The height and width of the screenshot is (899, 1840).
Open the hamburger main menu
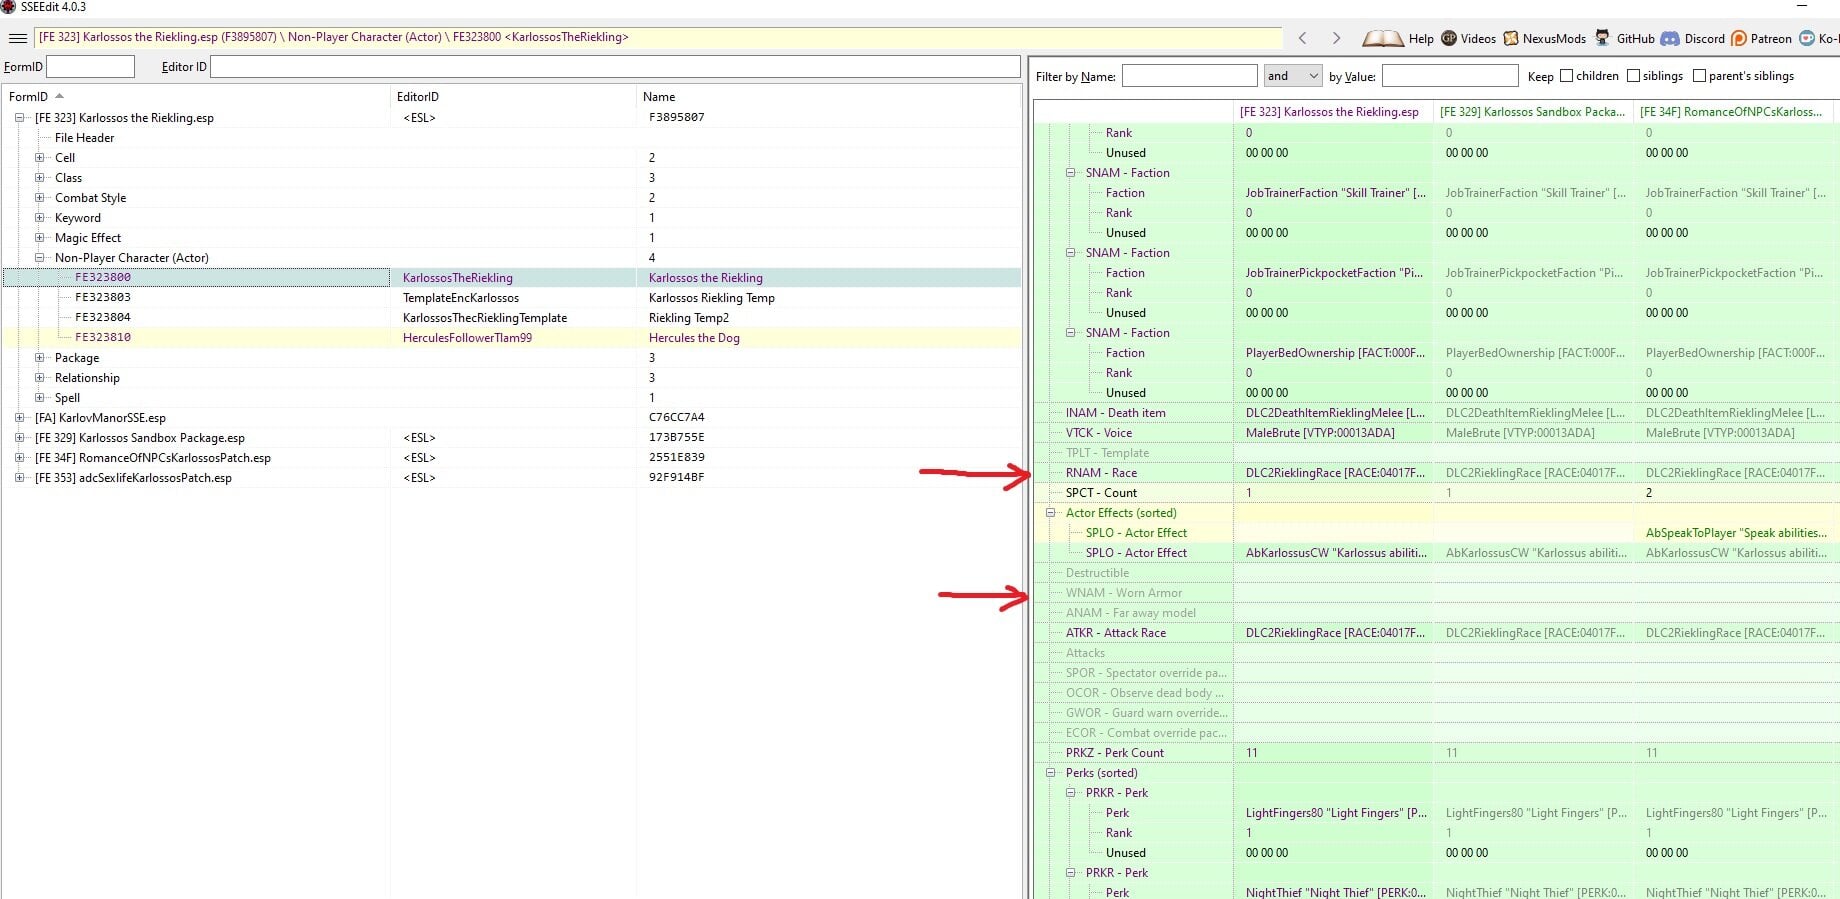(x=17, y=38)
